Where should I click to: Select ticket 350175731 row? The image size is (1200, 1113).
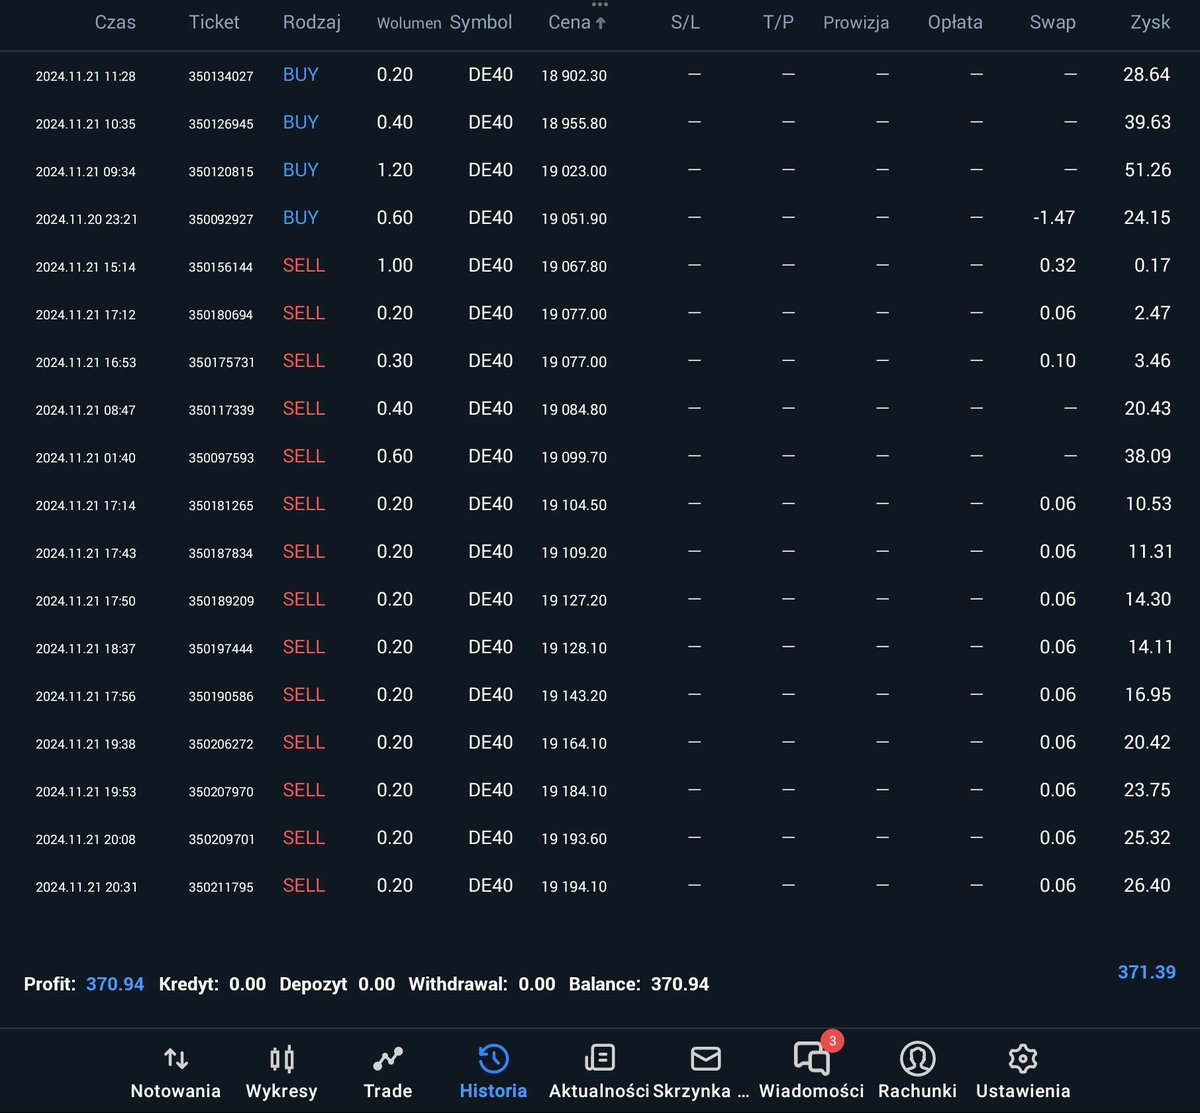tap(600, 361)
